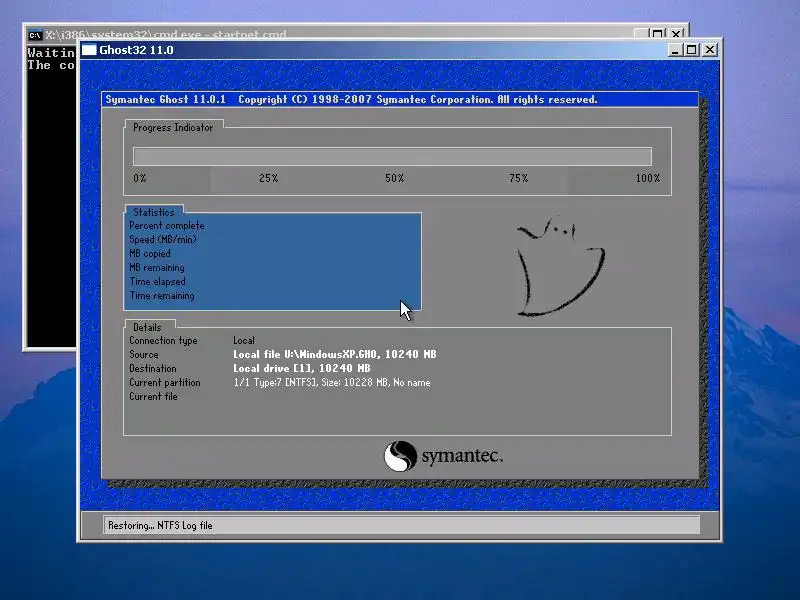Viewport: 800px width, 600px height.
Task: Click the Details group label
Action: coord(147,328)
